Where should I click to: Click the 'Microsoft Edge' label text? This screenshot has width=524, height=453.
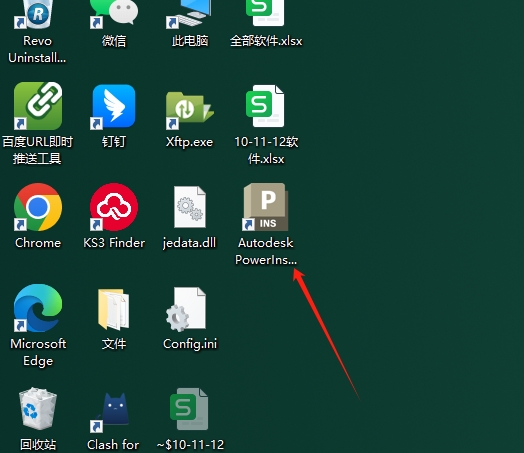(38, 352)
